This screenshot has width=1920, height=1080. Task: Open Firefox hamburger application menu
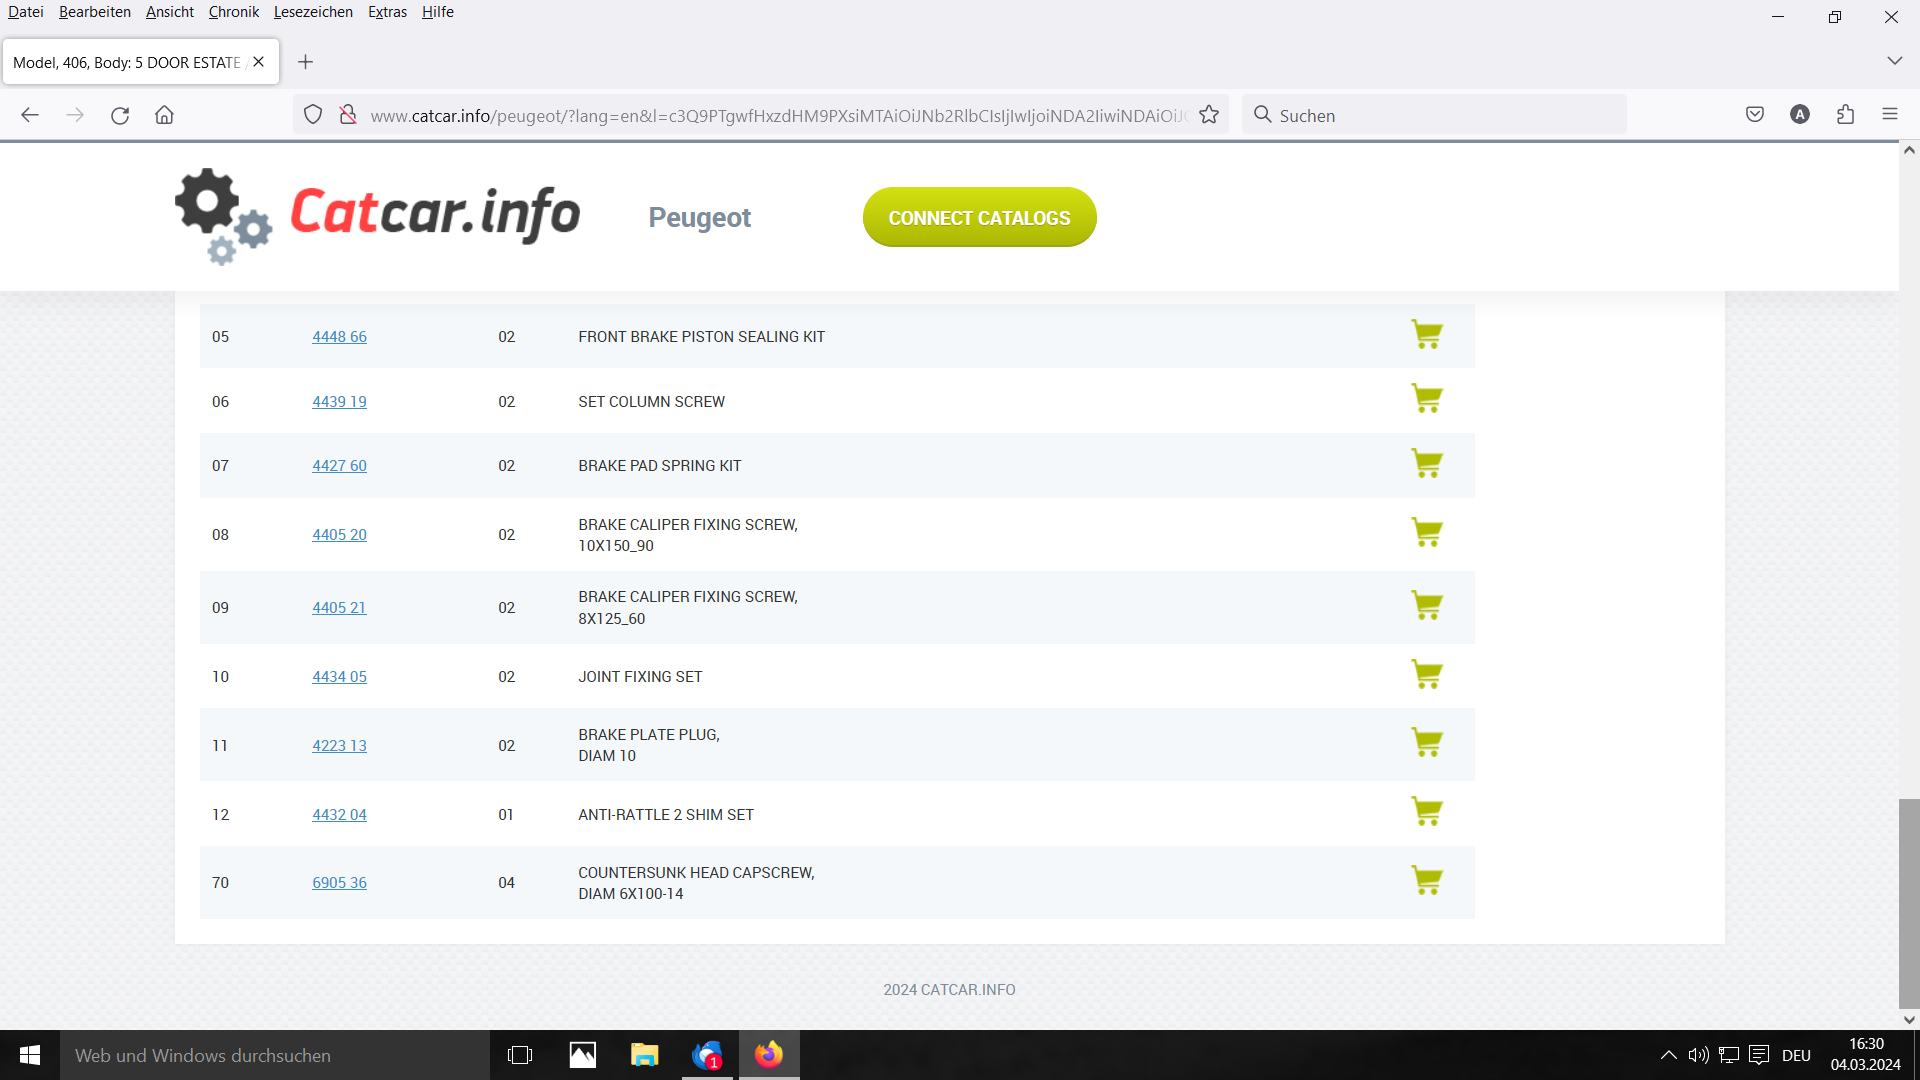1889,115
